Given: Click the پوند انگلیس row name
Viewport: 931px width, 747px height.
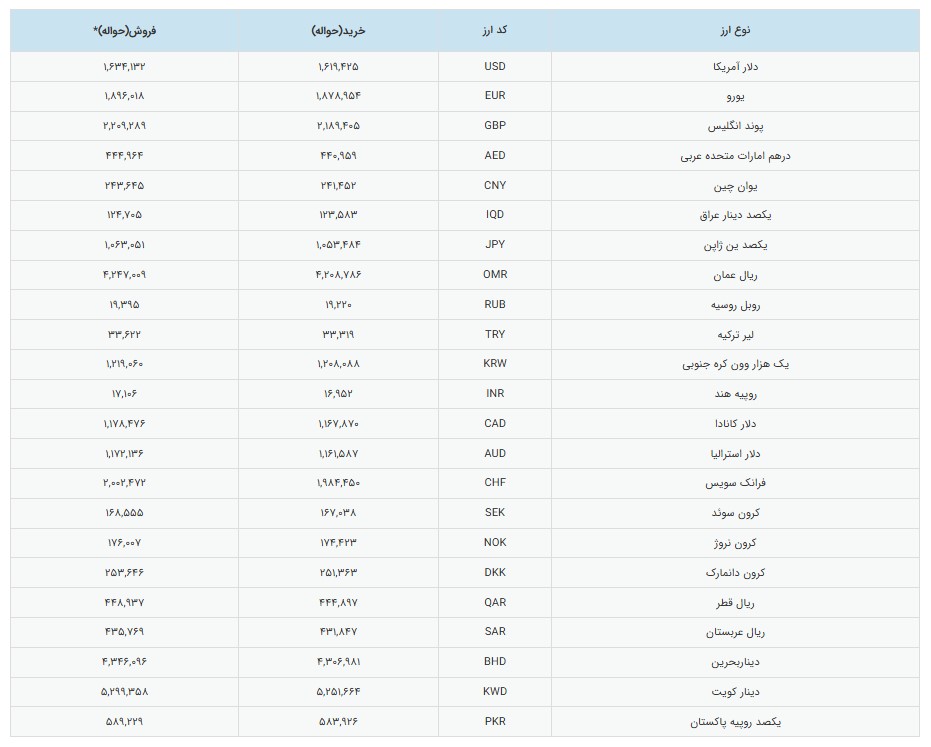Looking at the screenshot, I should pos(735,126).
